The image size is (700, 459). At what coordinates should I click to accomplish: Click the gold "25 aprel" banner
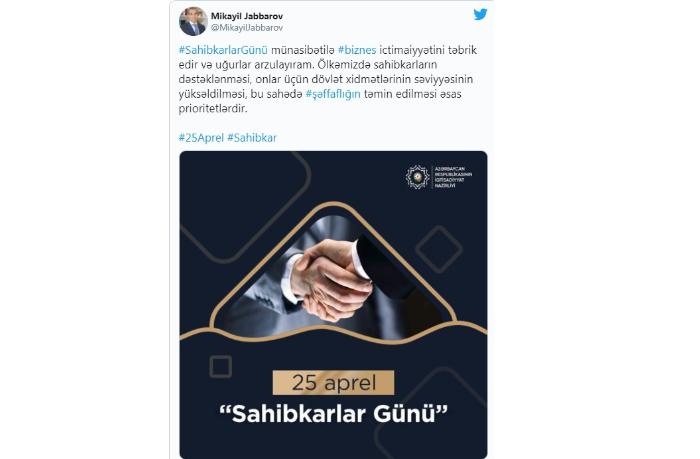(333, 383)
